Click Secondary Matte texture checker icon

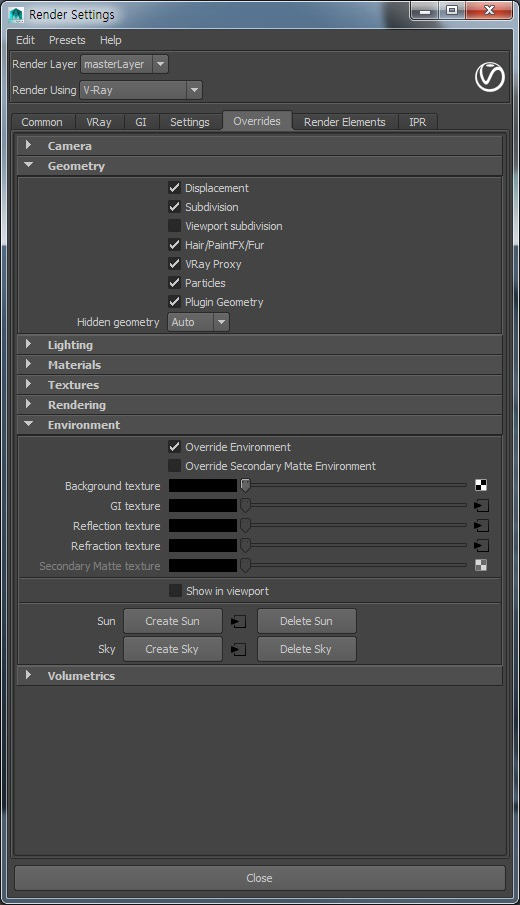coord(481,565)
